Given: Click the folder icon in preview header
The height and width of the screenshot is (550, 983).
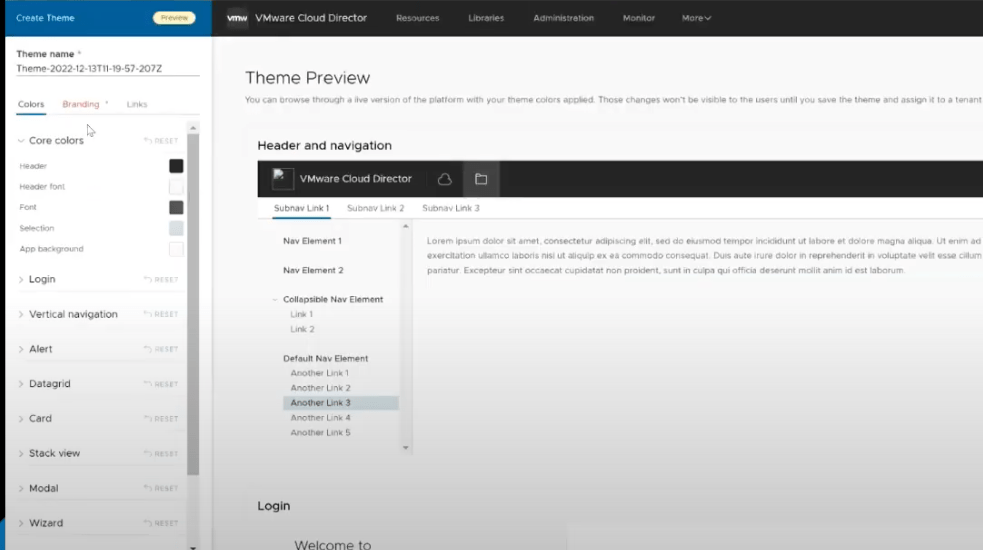Looking at the screenshot, I should pos(481,179).
